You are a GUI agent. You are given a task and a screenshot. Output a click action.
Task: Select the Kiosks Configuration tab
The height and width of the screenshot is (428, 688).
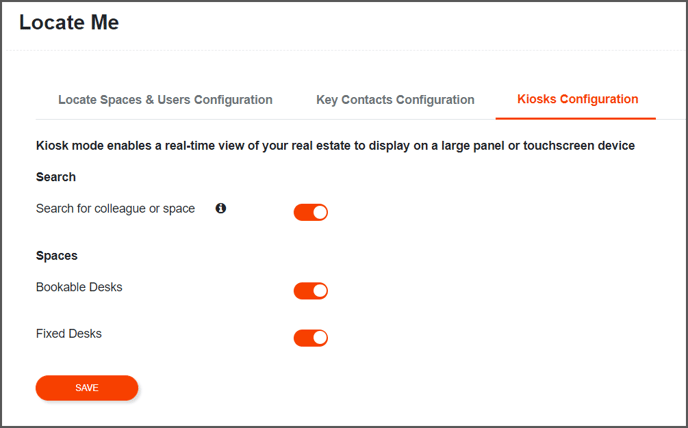pos(577,99)
